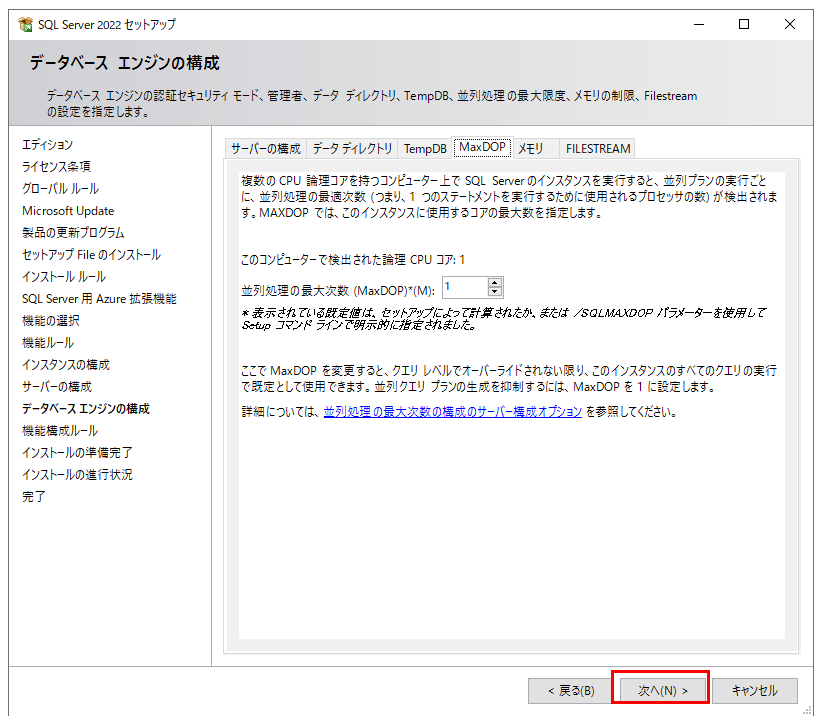Open the FILESTREAM tab
The width and height of the screenshot is (826, 727).
point(598,148)
